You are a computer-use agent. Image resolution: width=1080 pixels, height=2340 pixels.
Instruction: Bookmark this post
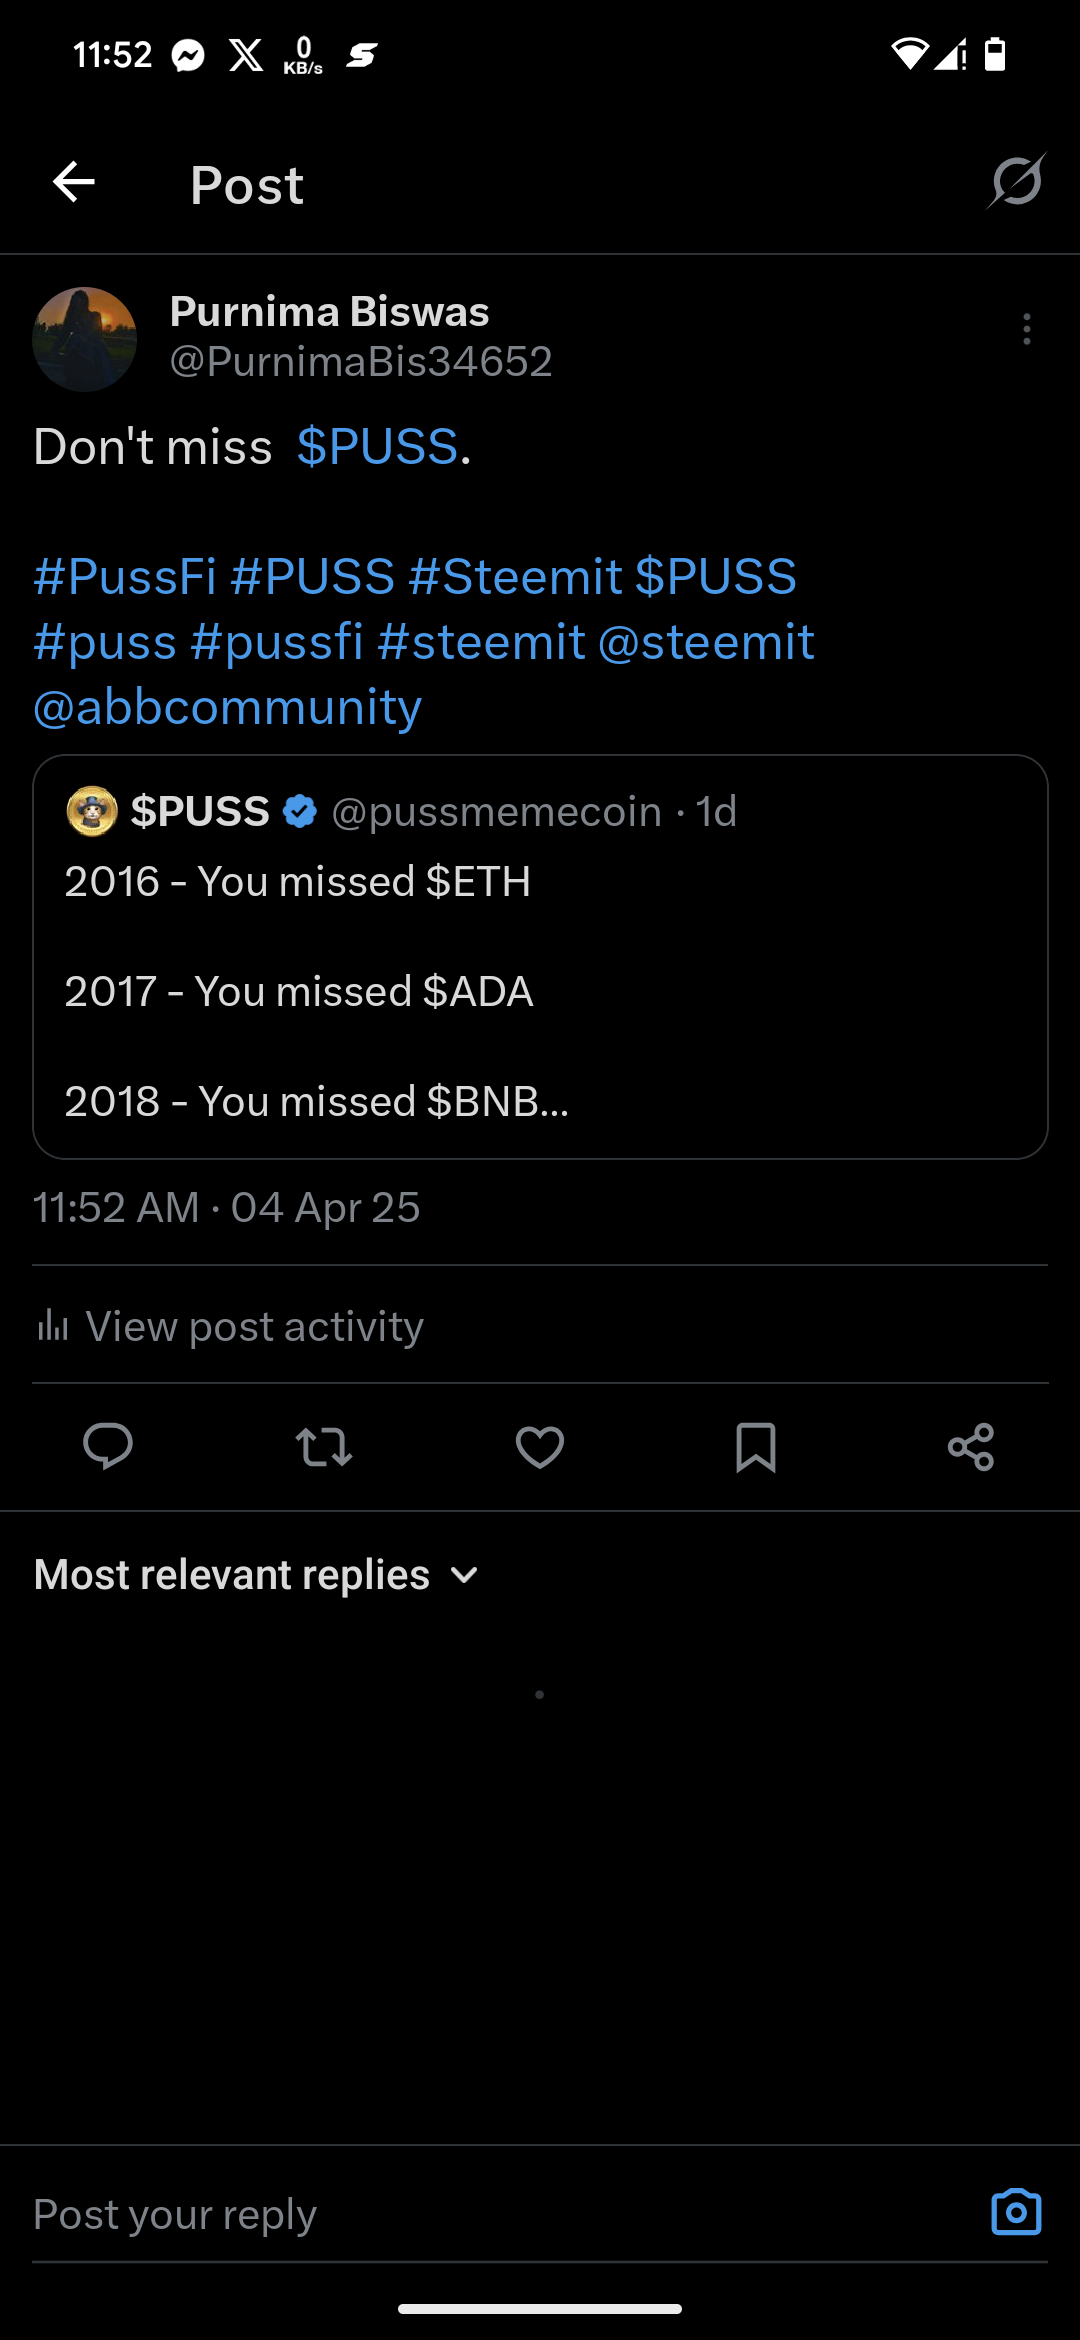click(x=756, y=1447)
